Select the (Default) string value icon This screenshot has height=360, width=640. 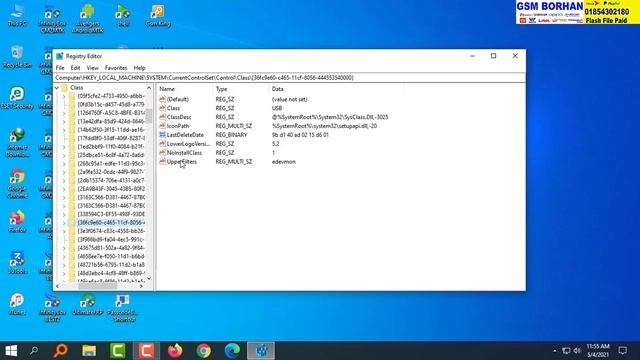[162, 99]
